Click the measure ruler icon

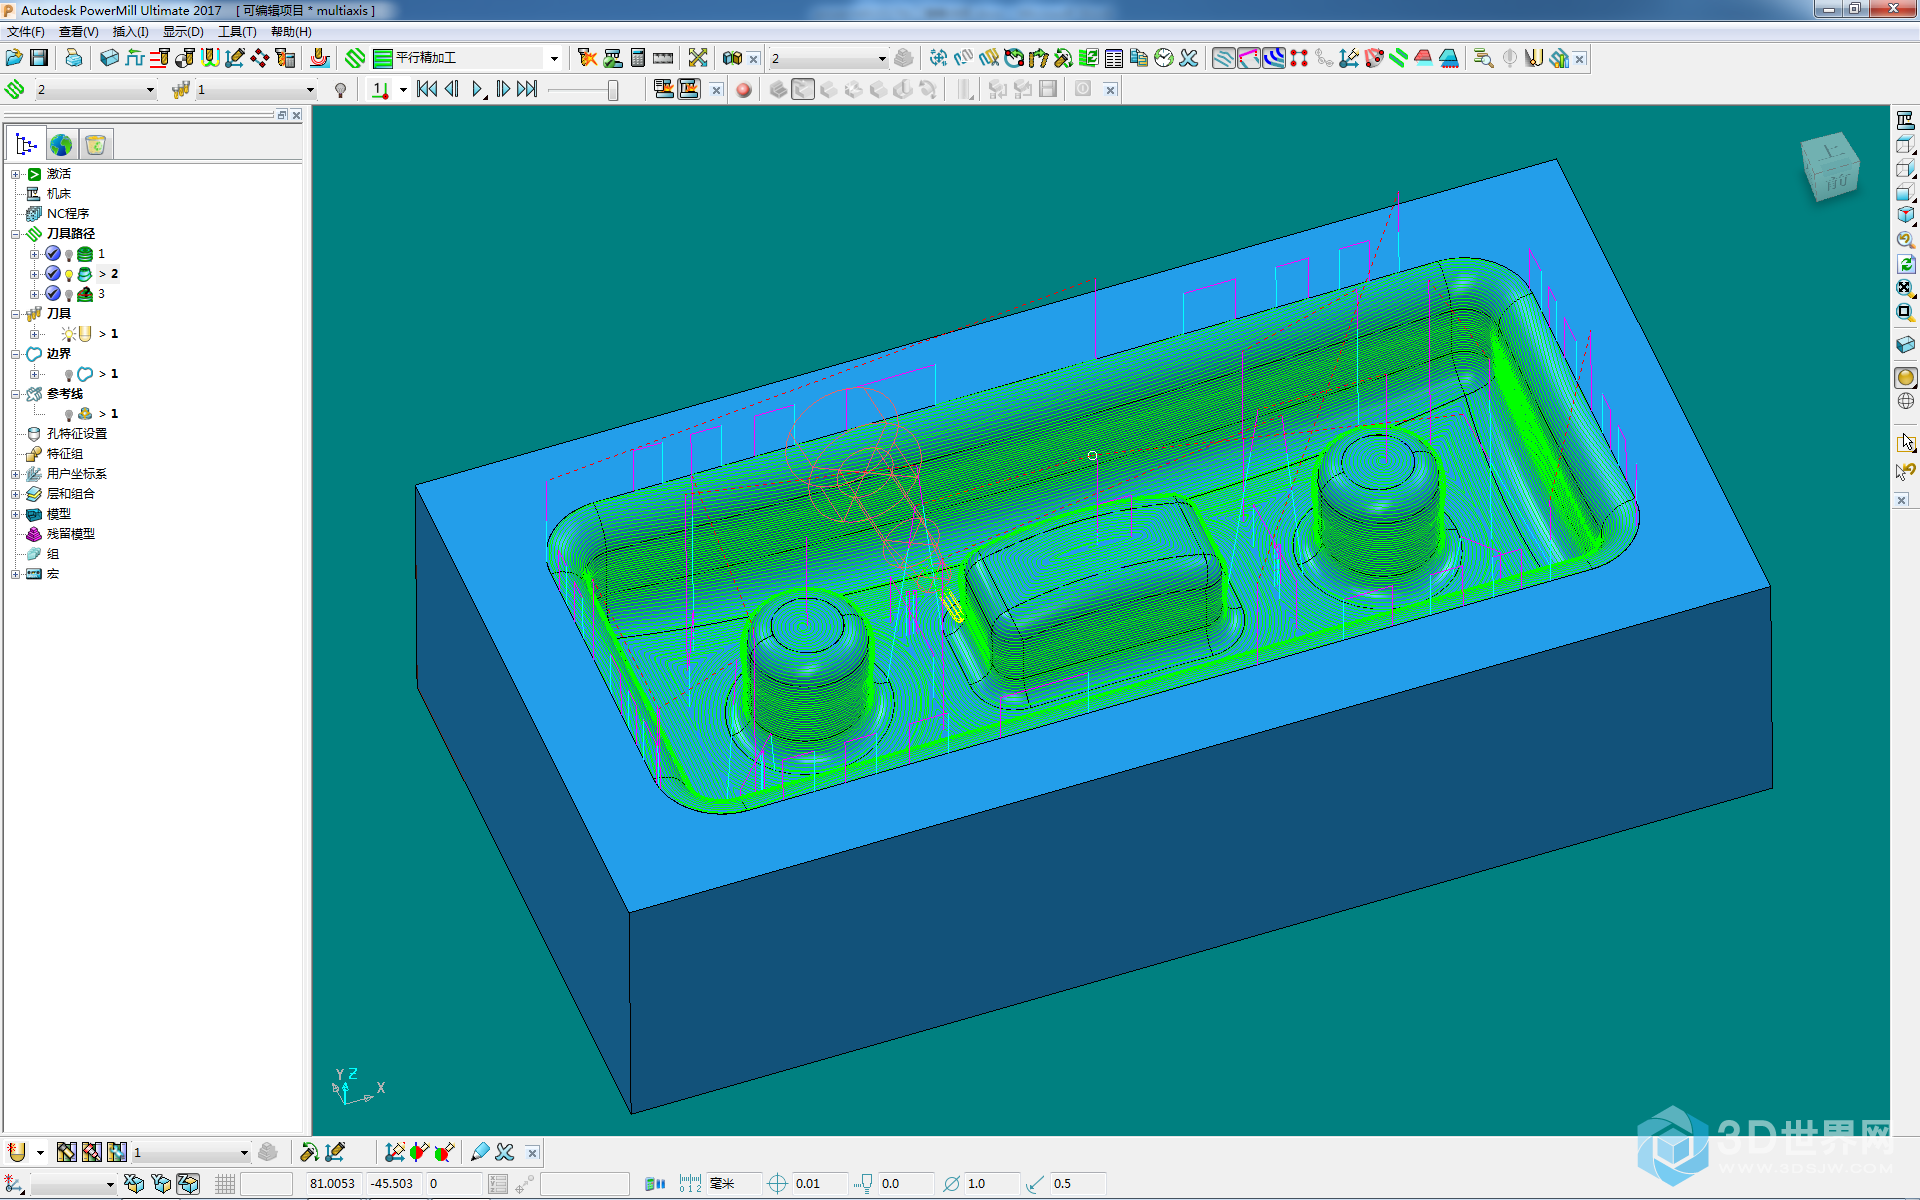[663, 58]
